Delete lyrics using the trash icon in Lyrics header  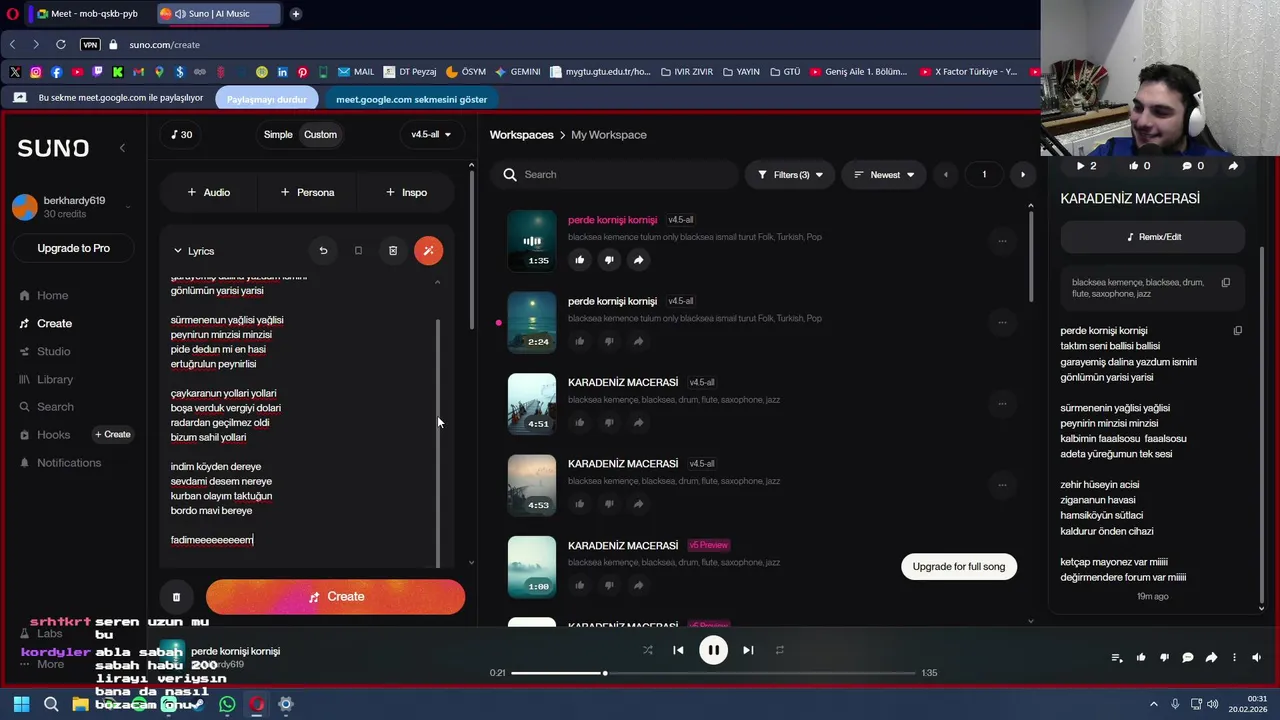[393, 250]
